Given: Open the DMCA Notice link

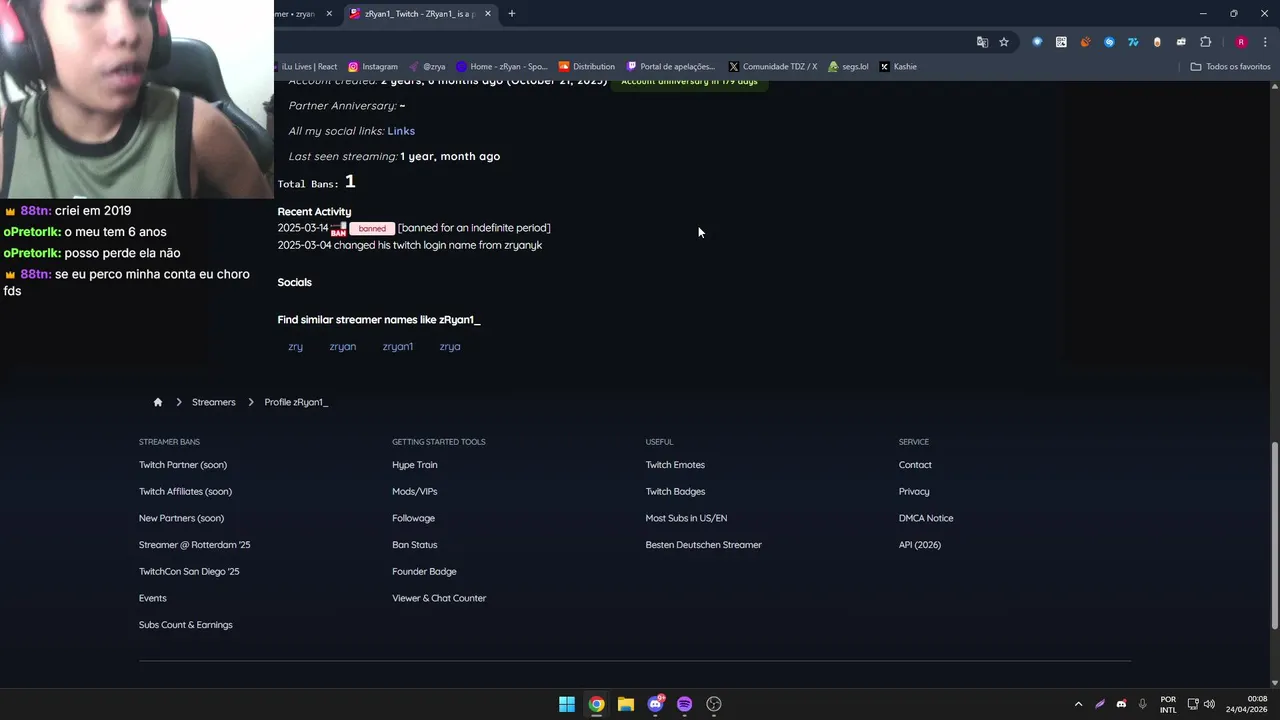Looking at the screenshot, I should [x=926, y=518].
